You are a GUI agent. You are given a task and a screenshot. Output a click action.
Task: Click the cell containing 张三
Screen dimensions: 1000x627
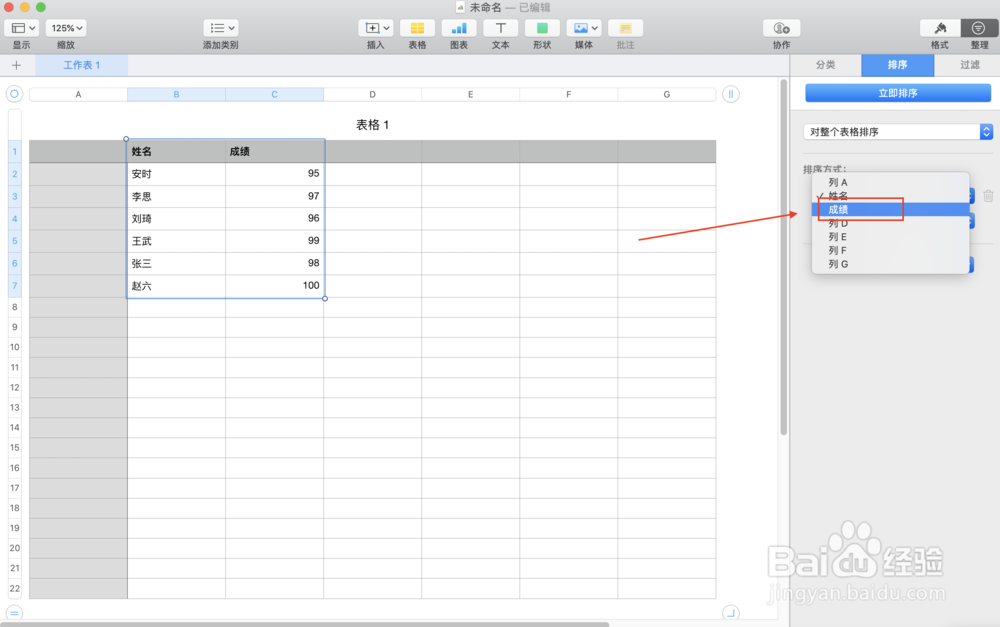pos(177,263)
